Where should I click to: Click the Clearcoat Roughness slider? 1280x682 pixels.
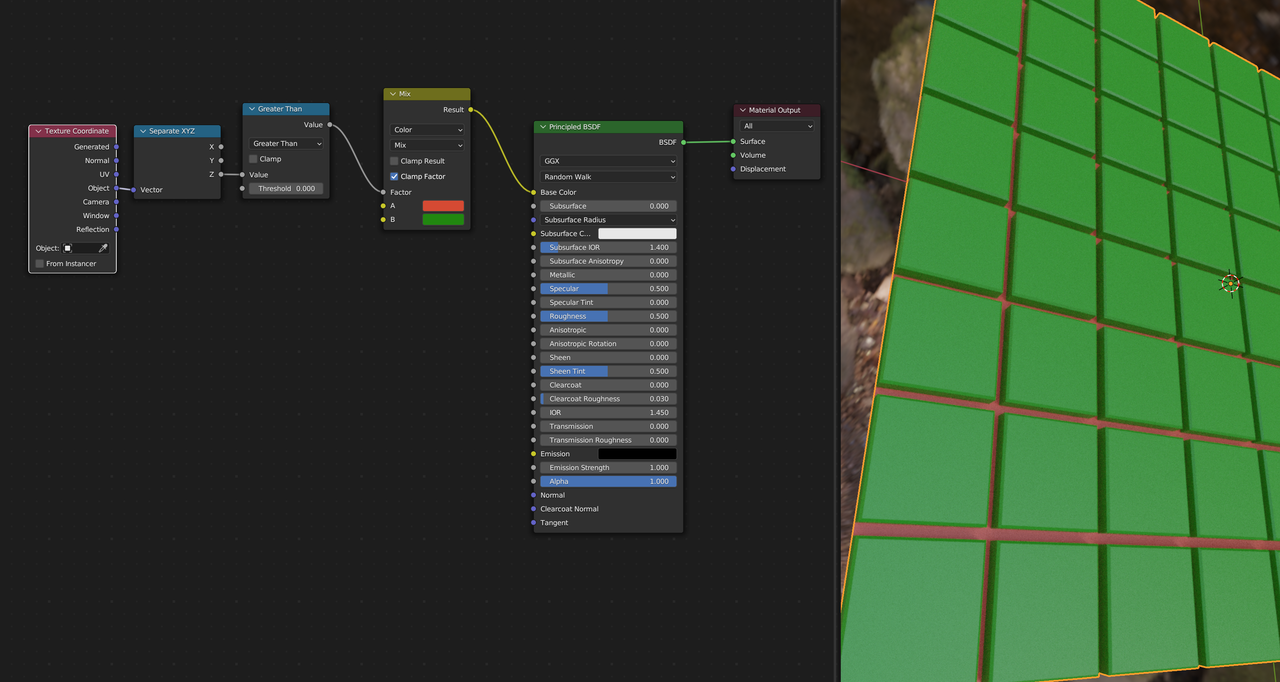coord(608,399)
